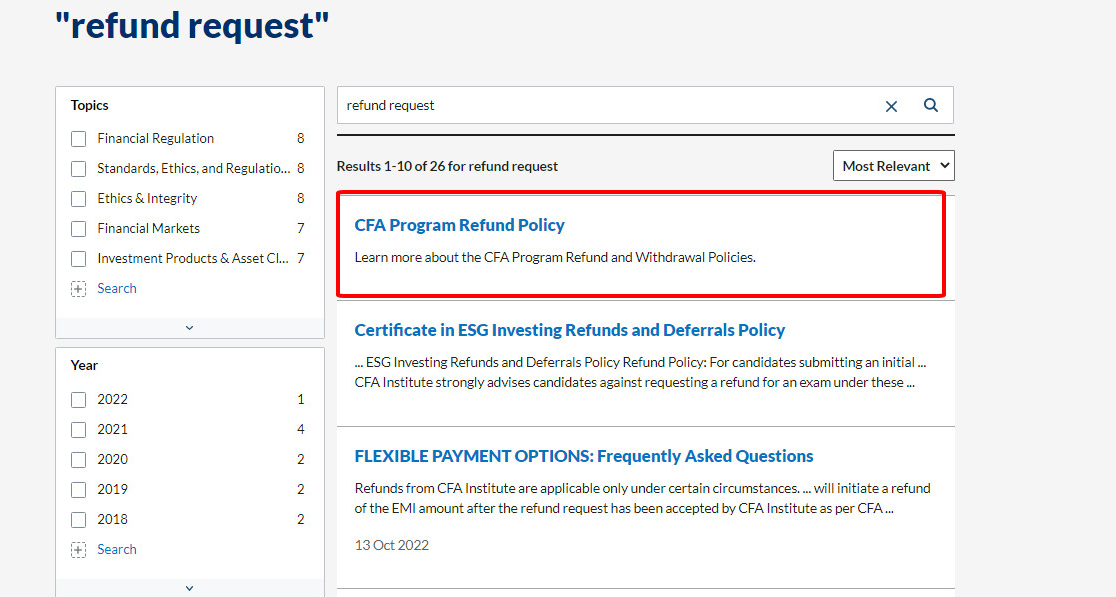This screenshot has width=1116, height=597.
Task: Open the Most Relevant sort dropdown
Action: click(x=893, y=166)
